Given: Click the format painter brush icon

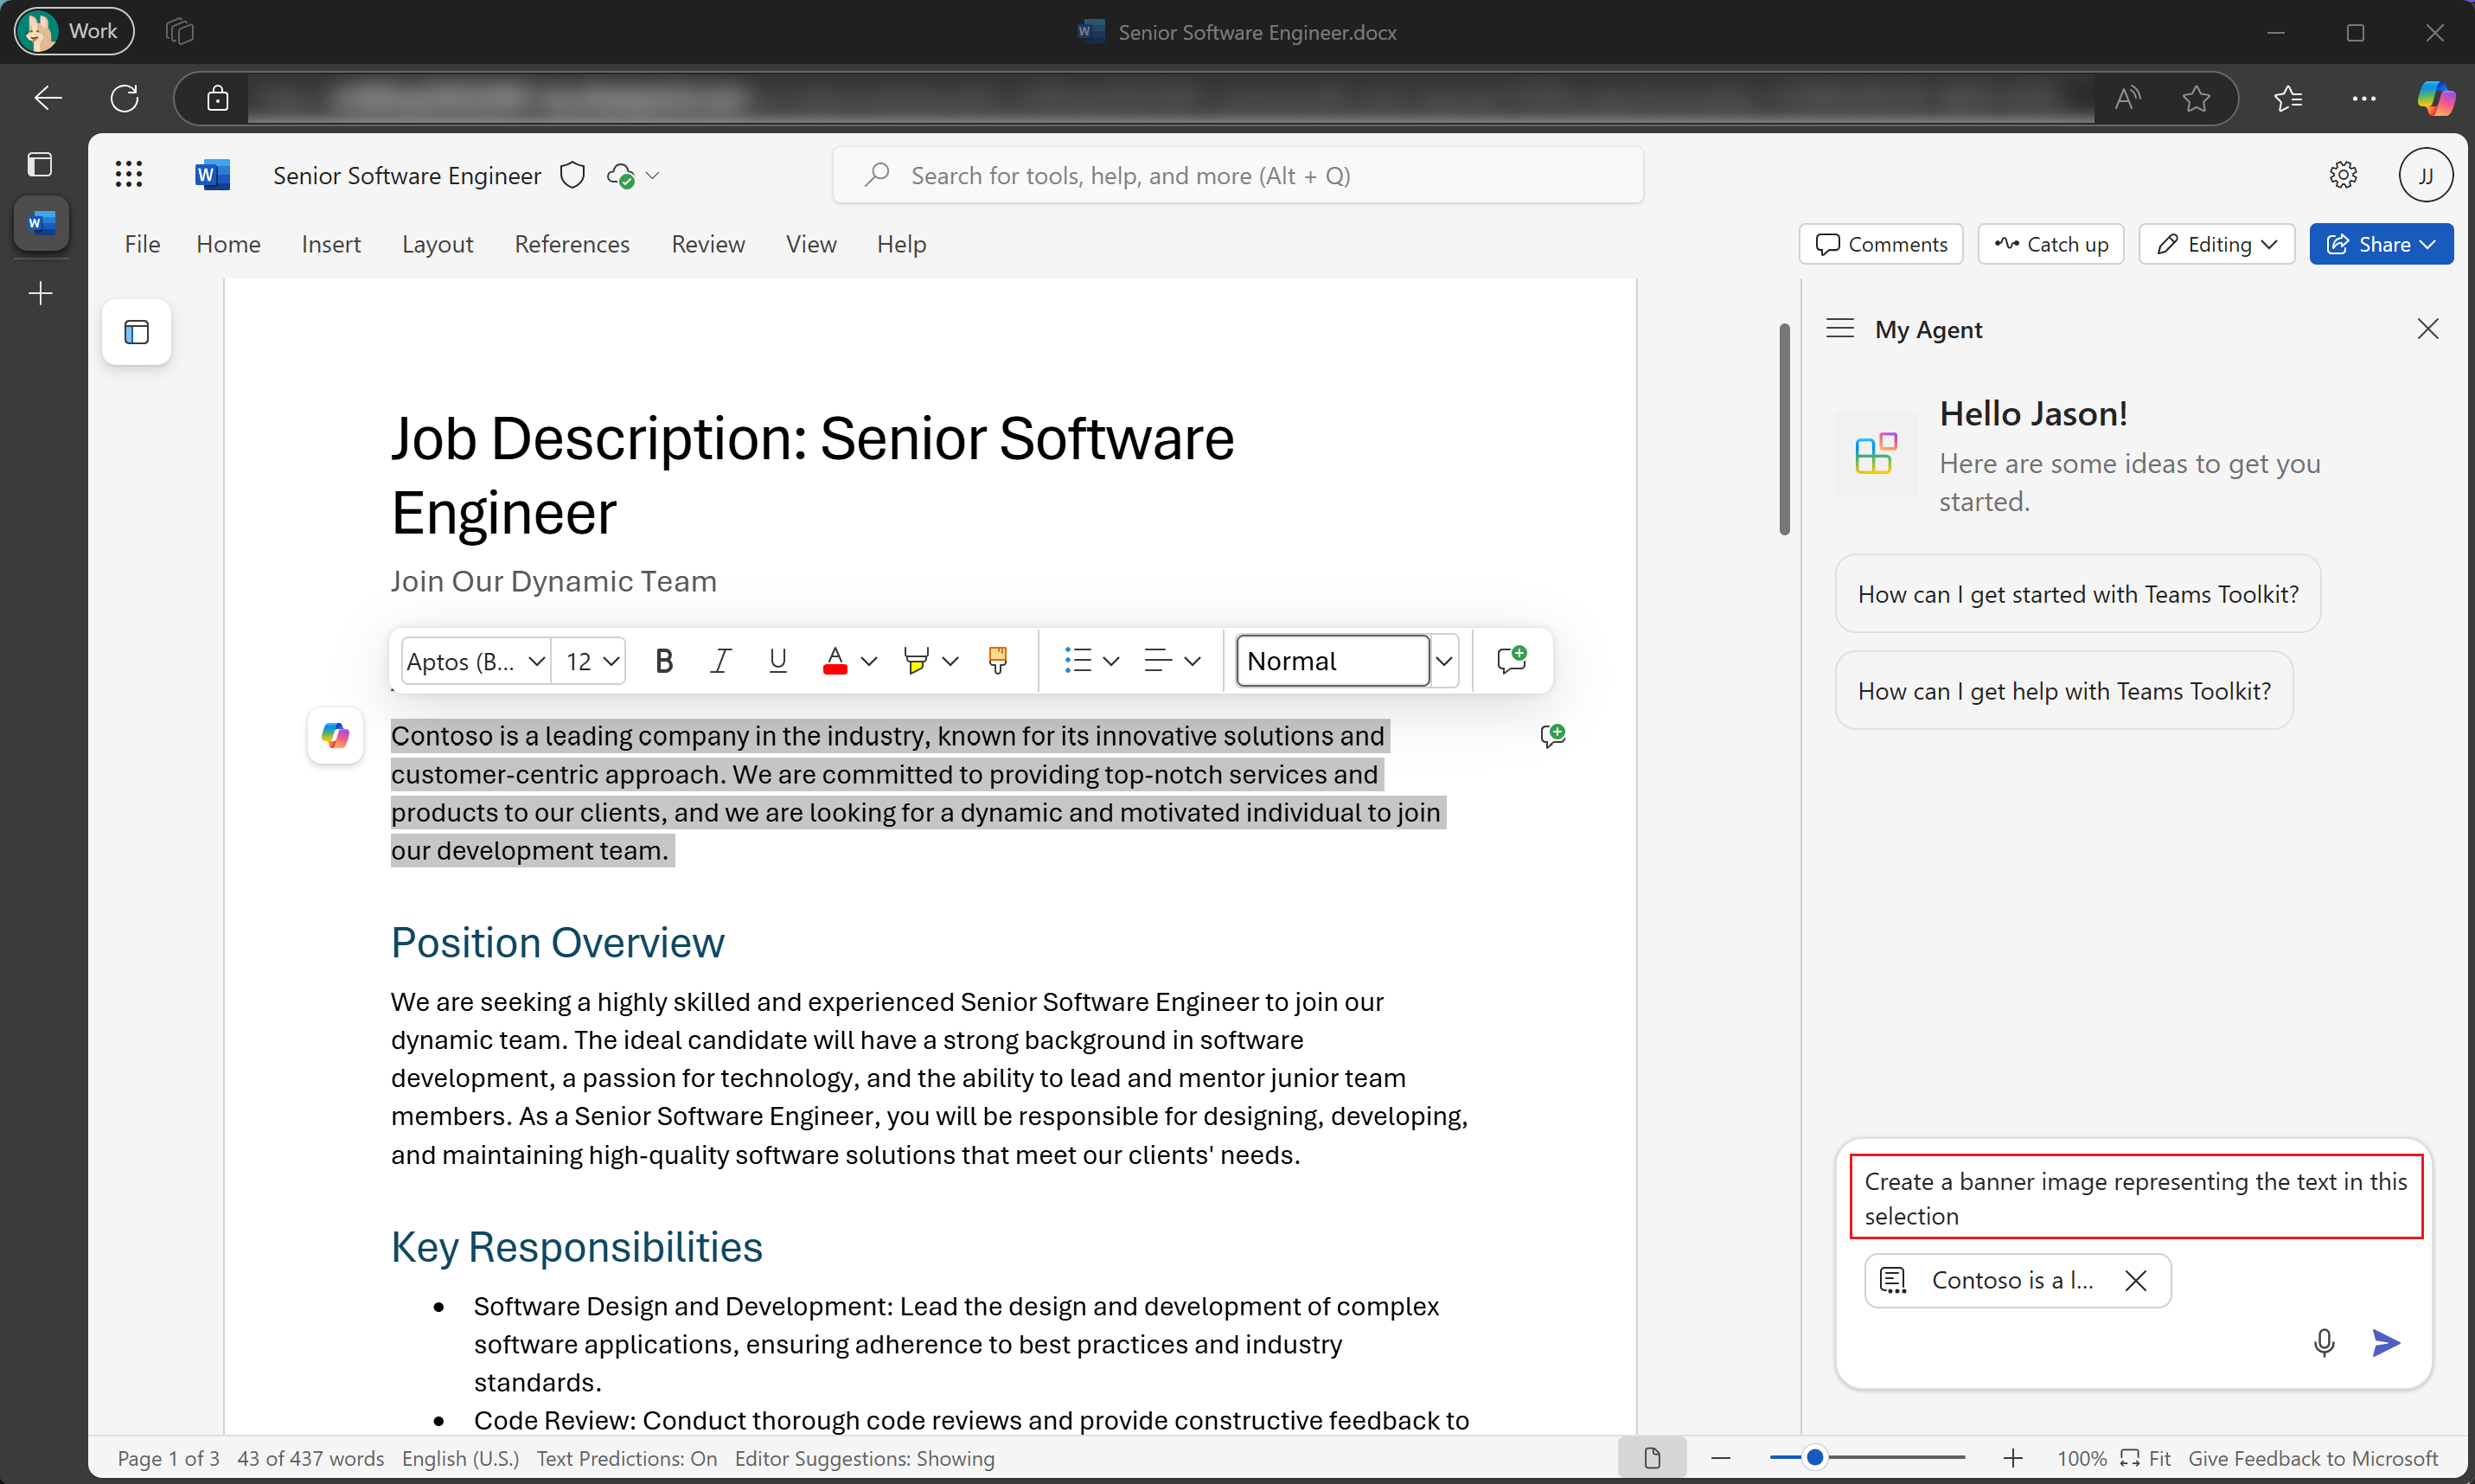Looking at the screenshot, I should click(x=997, y=660).
